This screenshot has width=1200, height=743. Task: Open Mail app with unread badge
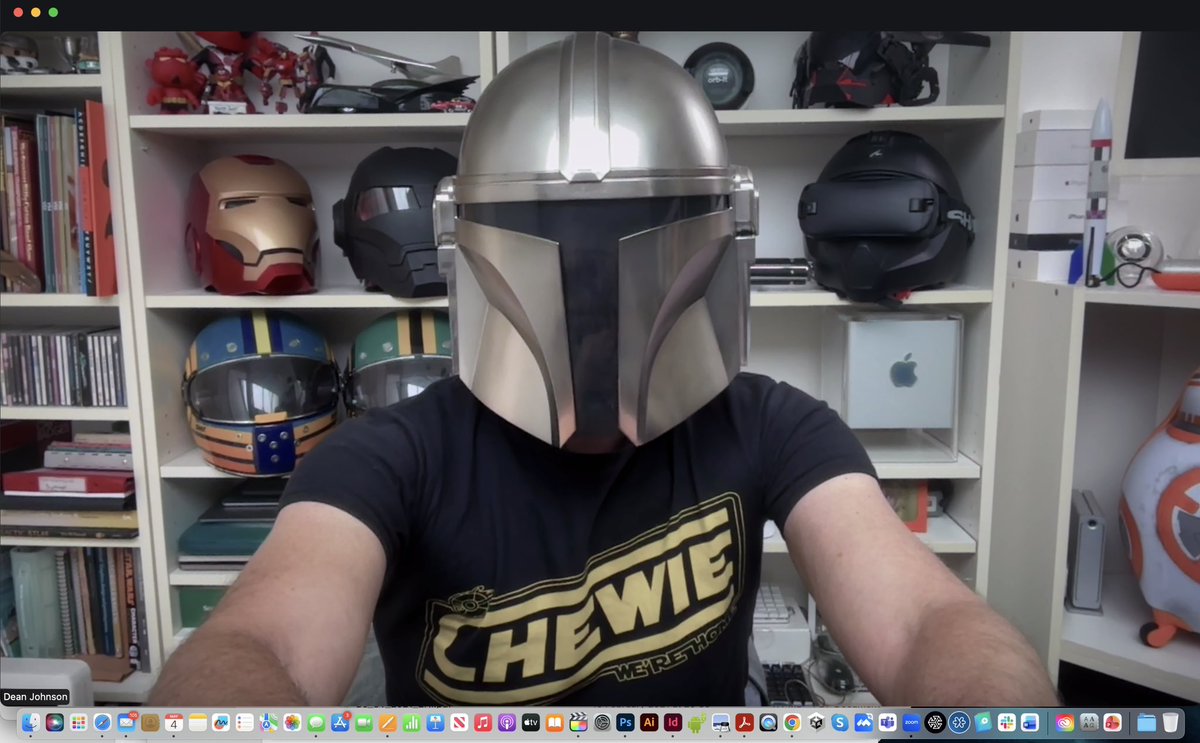pyautogui.click(x=126, y=722)
